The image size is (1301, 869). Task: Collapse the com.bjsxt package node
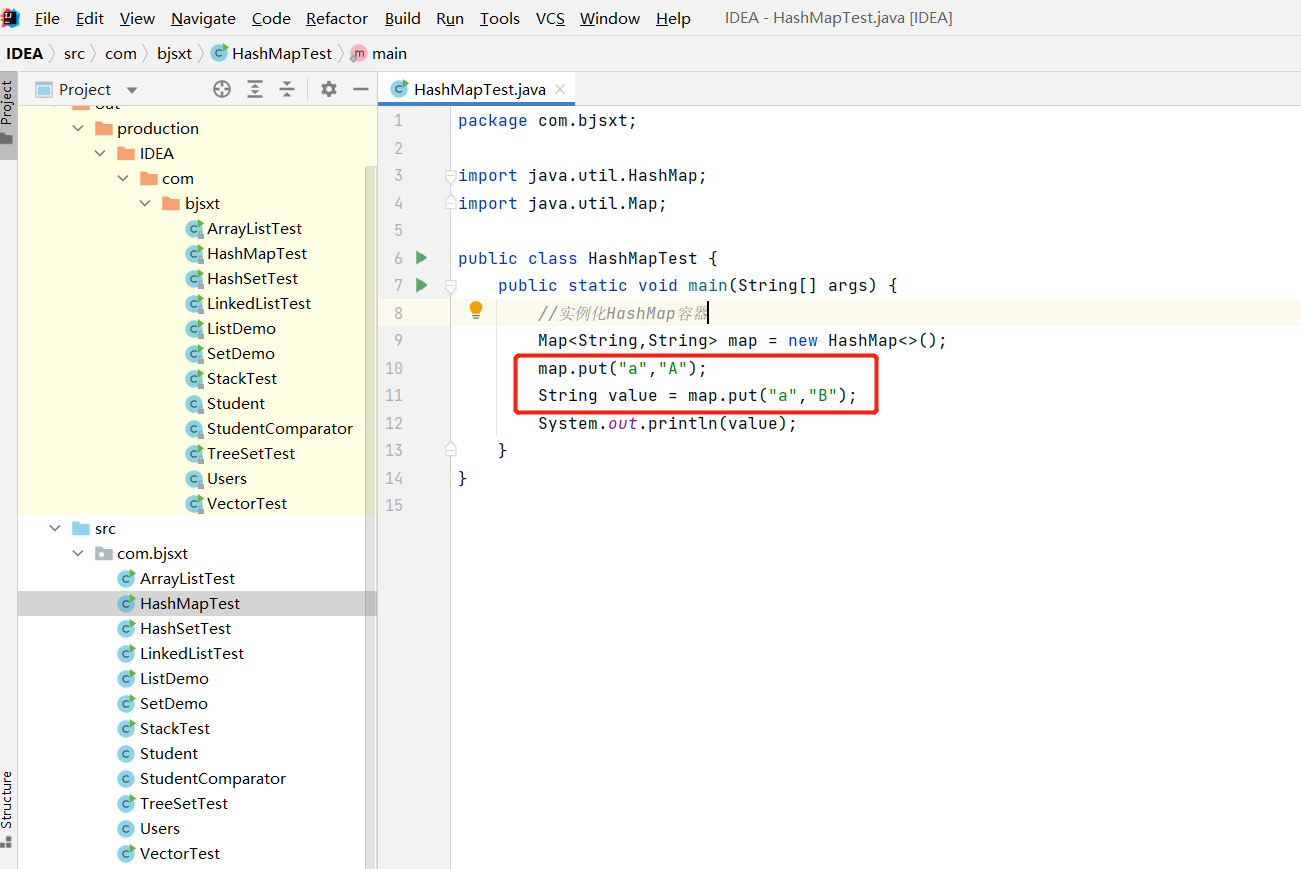78,553
